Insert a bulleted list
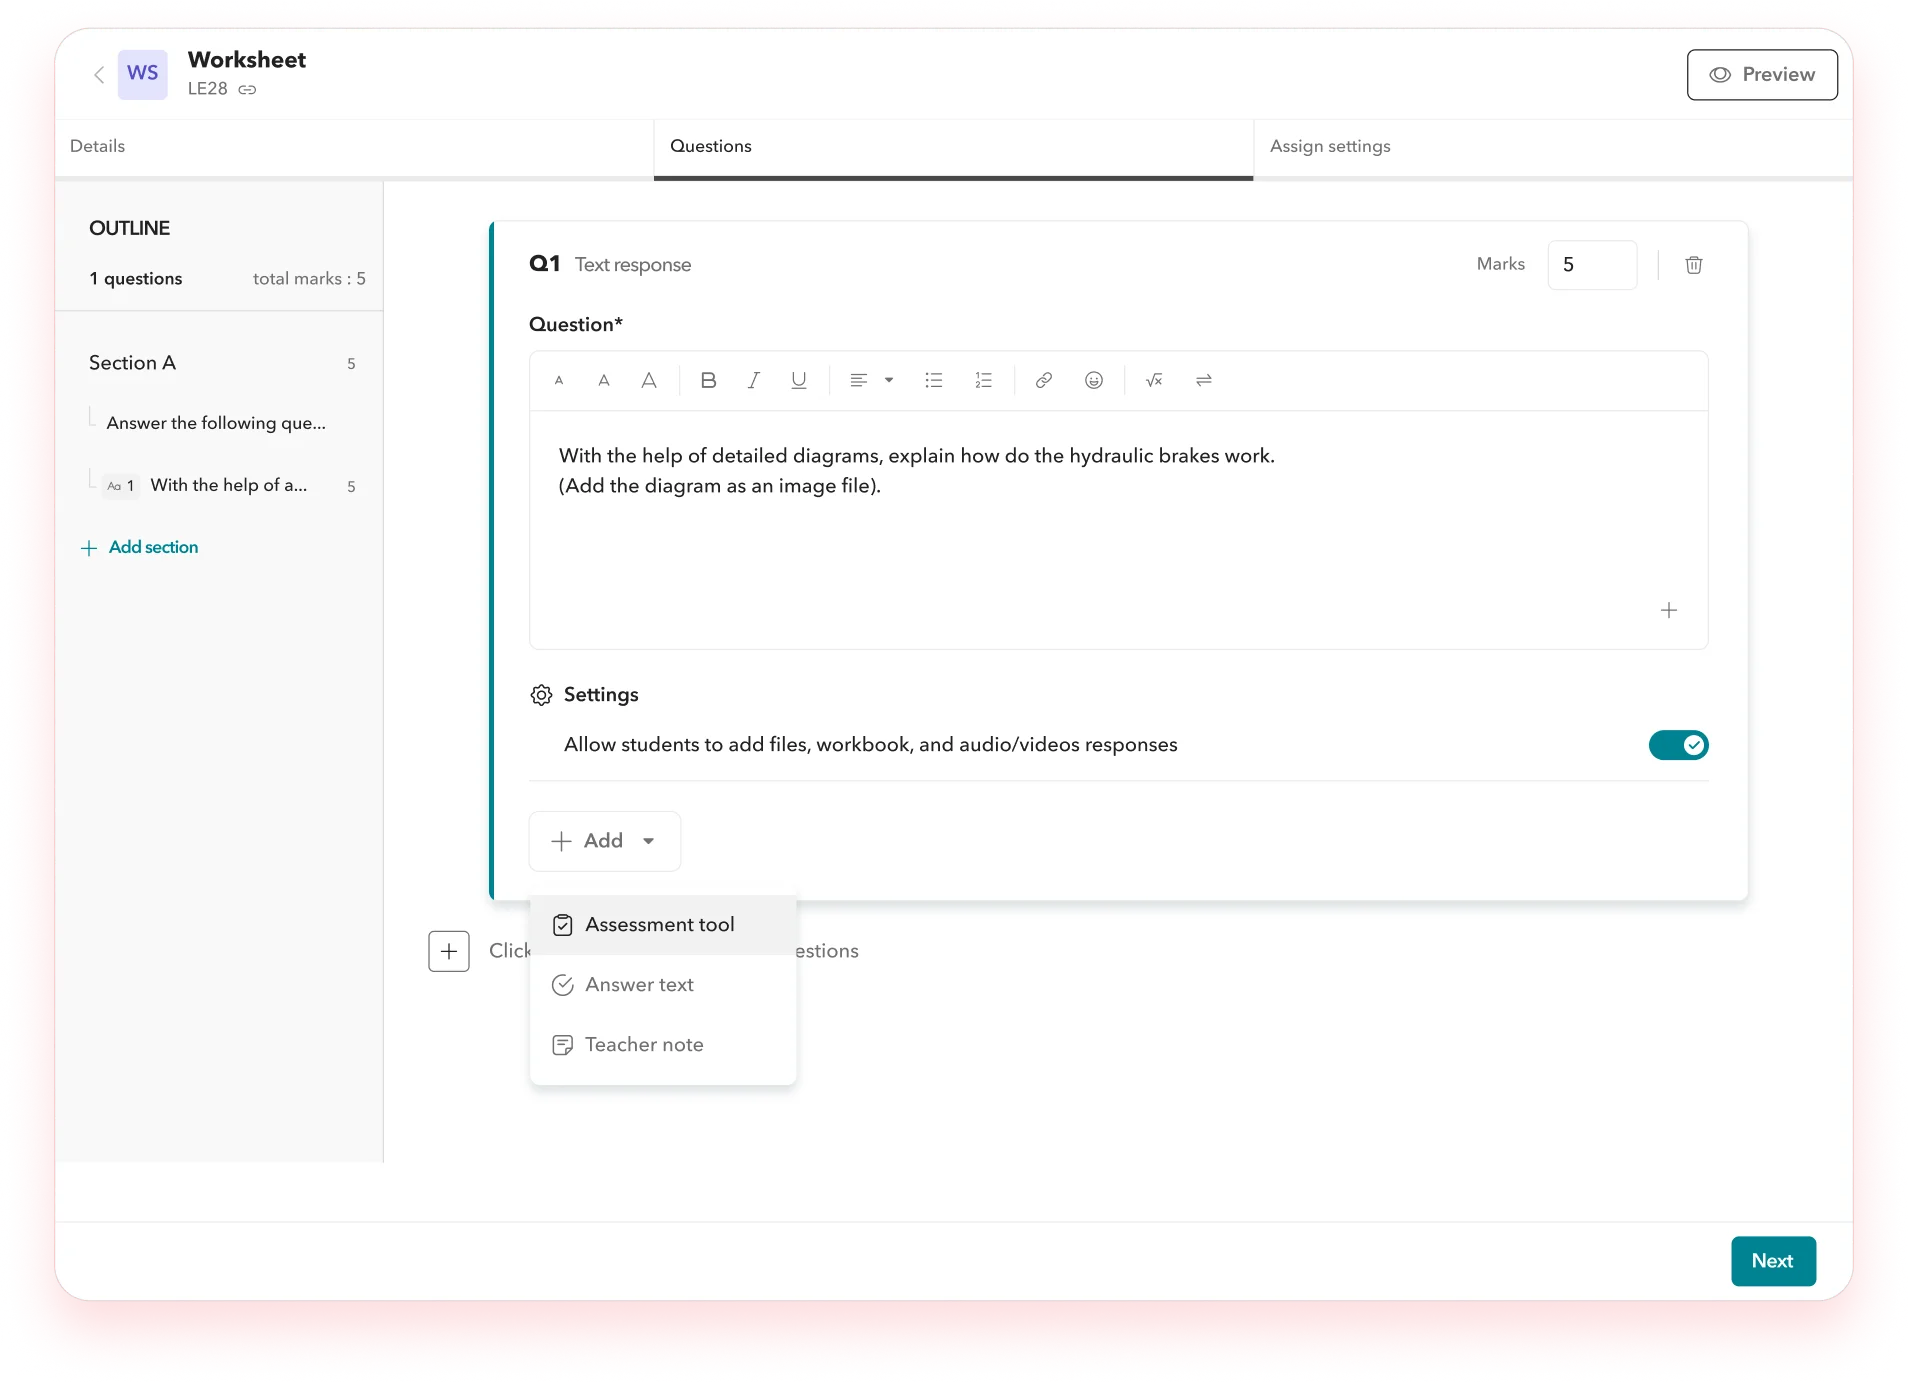1908x1382 pixels. tap(933, 380)
